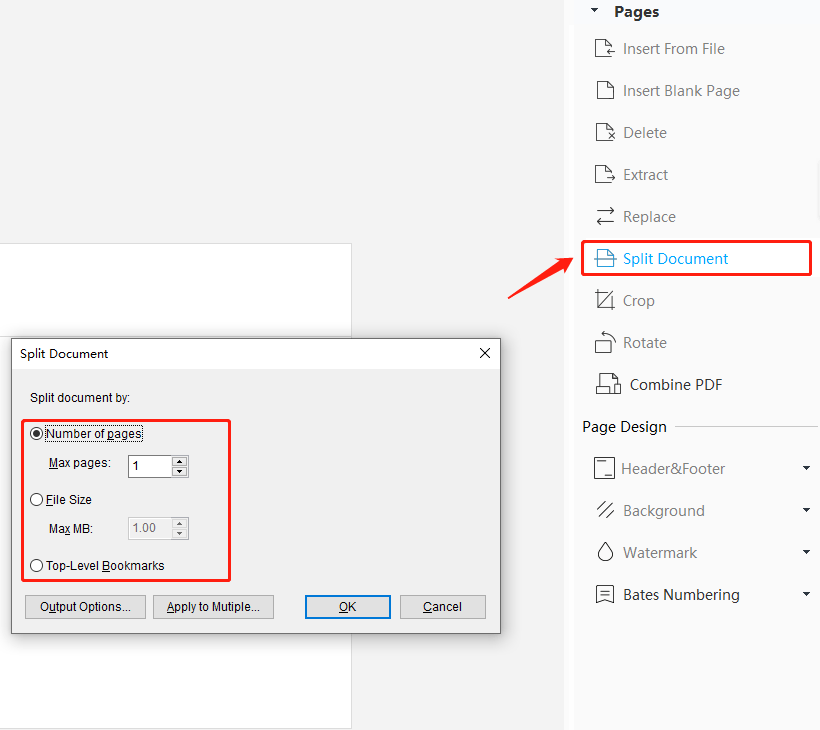Open the Watermark dropdown arrow
The width and height of the screenshot is (820, 730).
[x=806, y=552]
